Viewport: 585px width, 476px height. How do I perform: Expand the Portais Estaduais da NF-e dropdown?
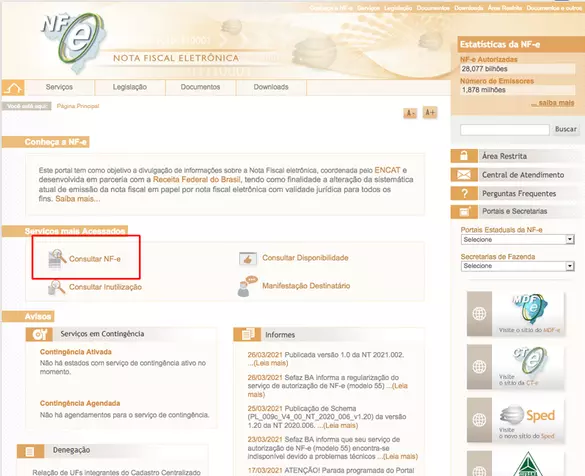517,239
